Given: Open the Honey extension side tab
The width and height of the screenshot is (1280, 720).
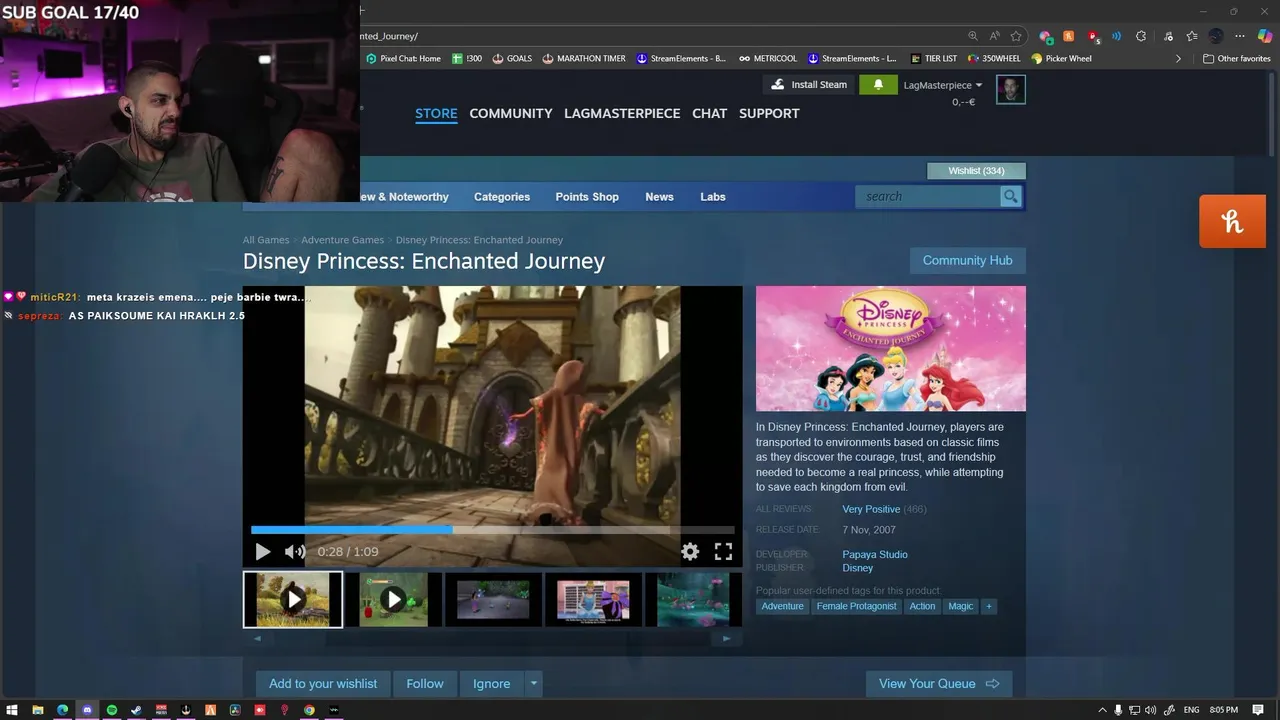Looking at the screenshot, I should click(1232, 221).
